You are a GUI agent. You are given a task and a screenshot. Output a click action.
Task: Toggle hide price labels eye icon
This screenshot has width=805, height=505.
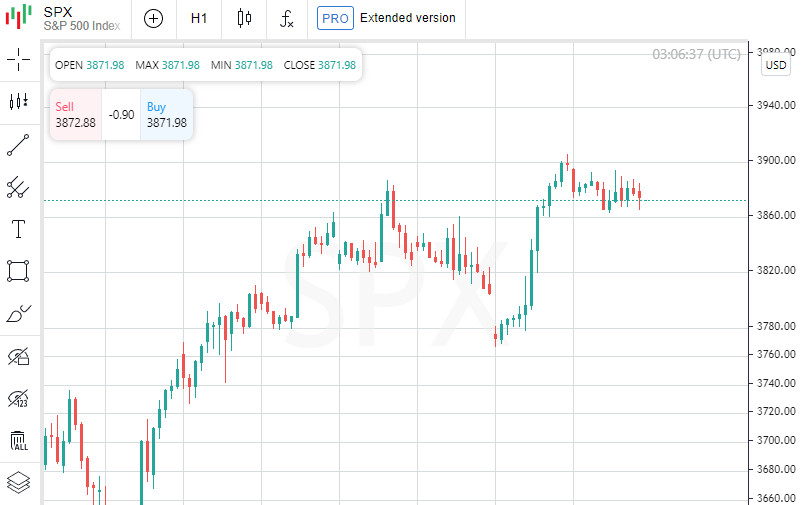[18, 399]
